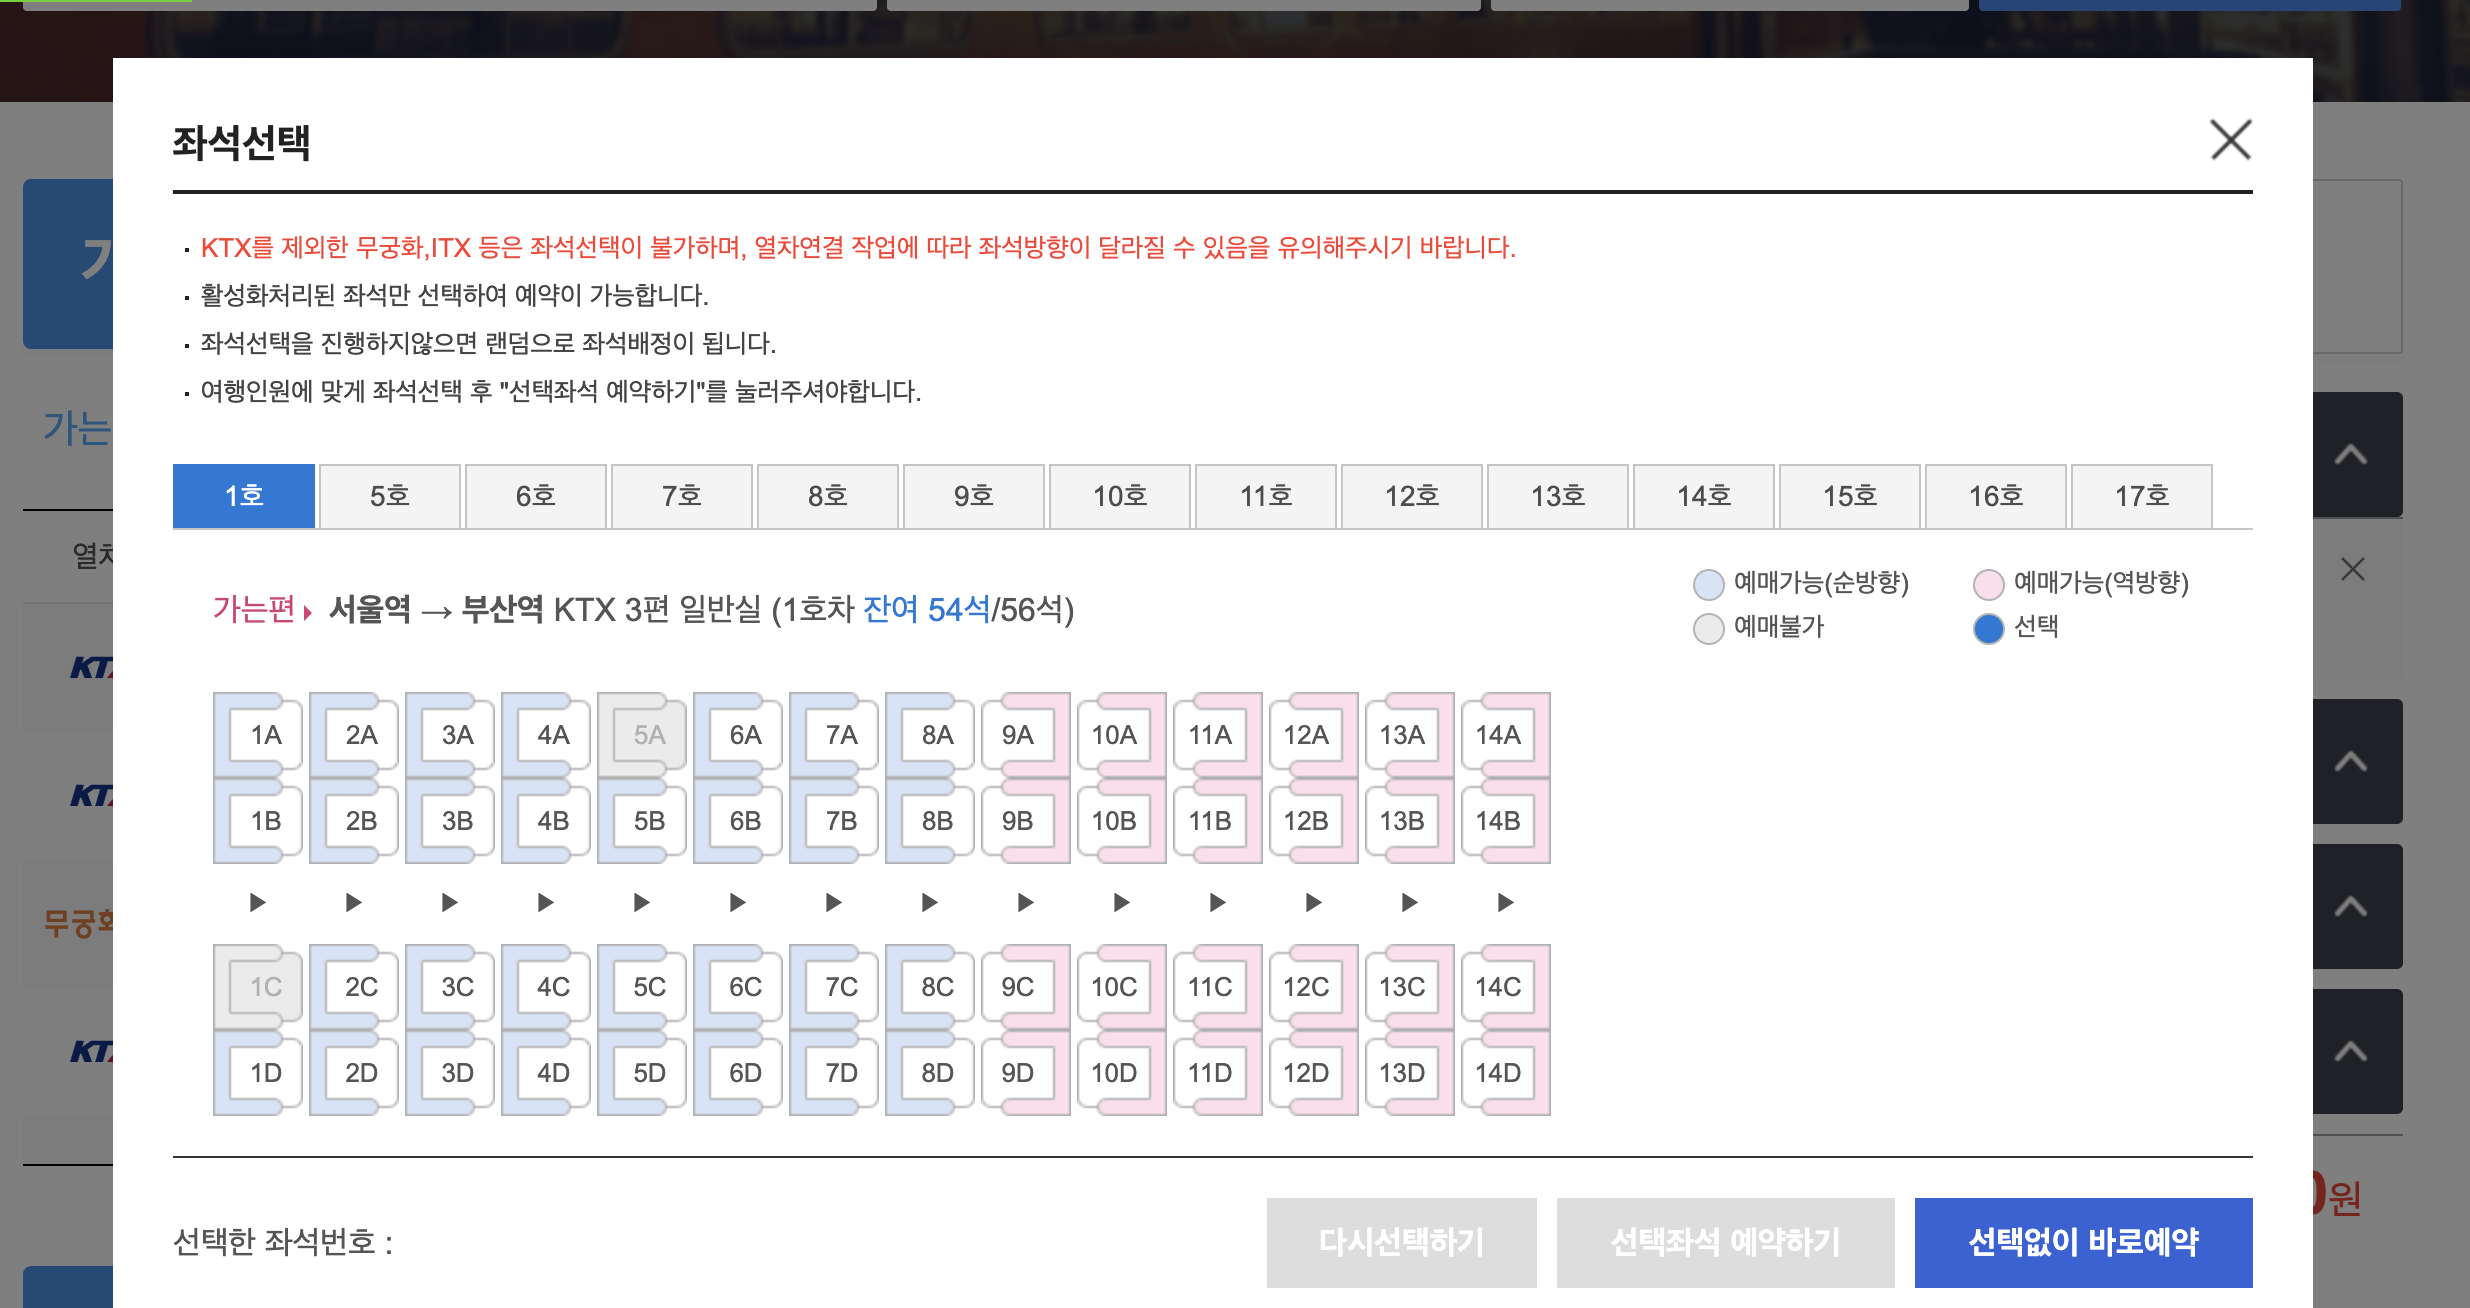Image resolution: width=2470 pixels, height=1308 pixels.
Task: Click the 예매가능(역방향) pink legend circle
Action: point(1987,584)
